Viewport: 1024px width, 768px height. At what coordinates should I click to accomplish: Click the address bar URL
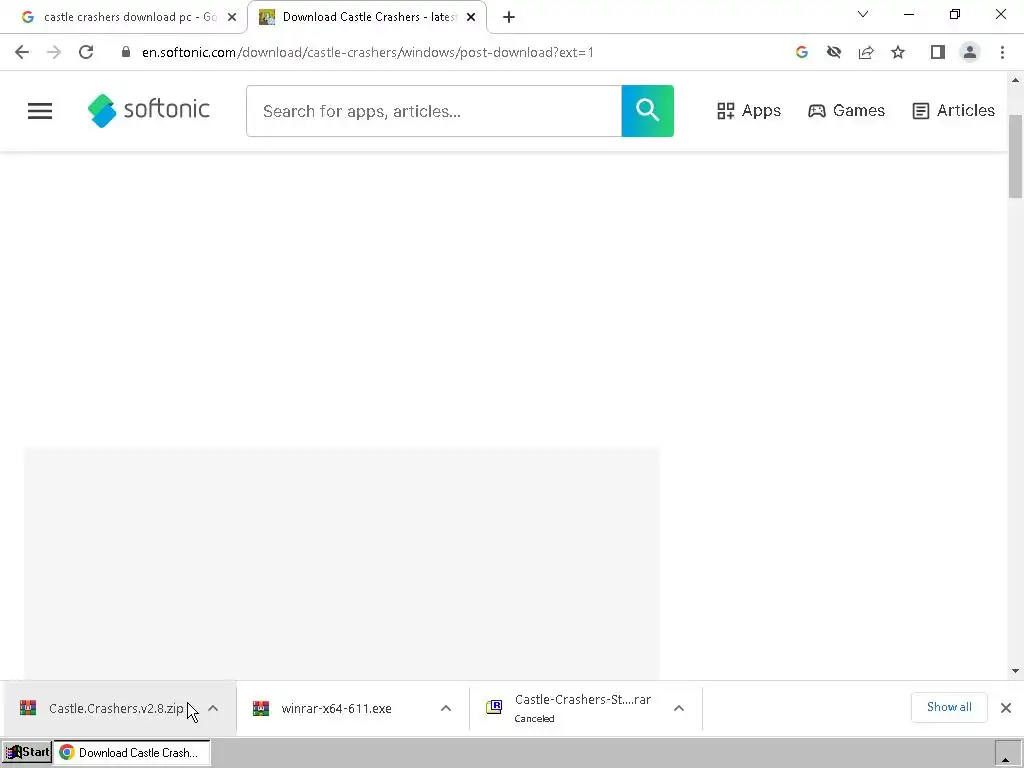(x=368, y=52)
